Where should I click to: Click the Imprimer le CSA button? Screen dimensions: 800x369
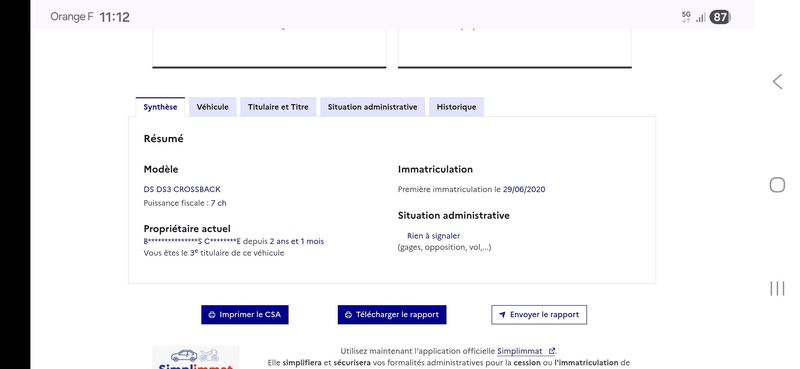(245, 315)
